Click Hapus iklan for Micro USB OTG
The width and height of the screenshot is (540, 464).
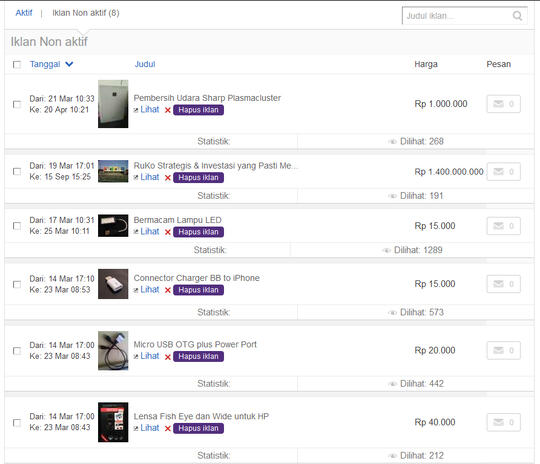pyautogui.click(x=198, y=356)
